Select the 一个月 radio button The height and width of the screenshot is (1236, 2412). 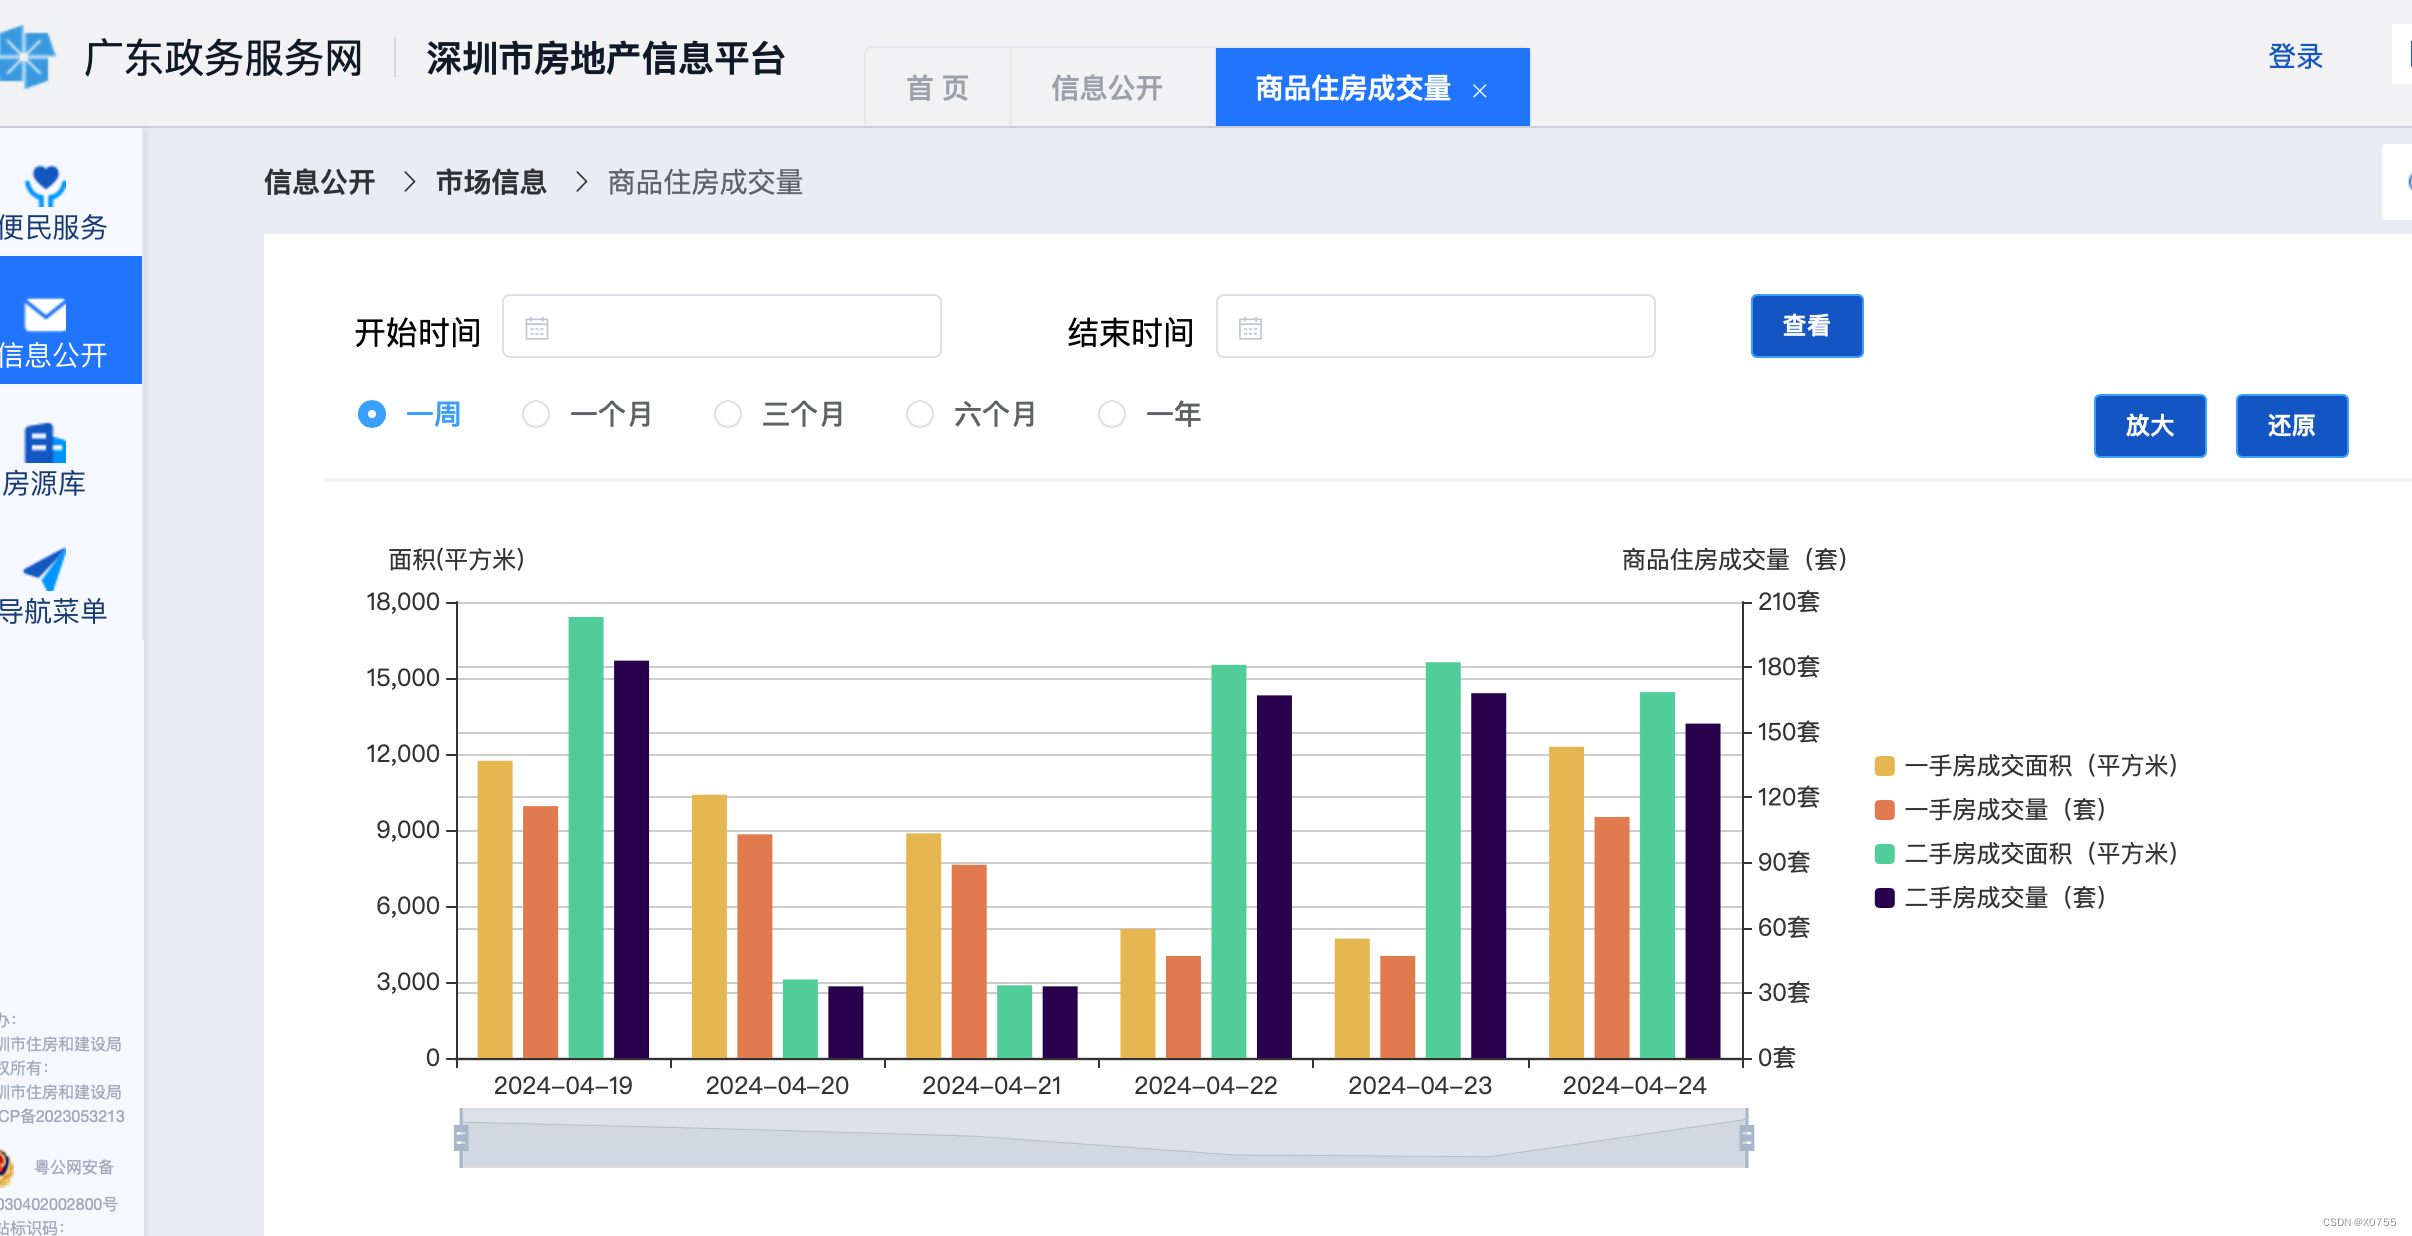click(x=536, y=414)
